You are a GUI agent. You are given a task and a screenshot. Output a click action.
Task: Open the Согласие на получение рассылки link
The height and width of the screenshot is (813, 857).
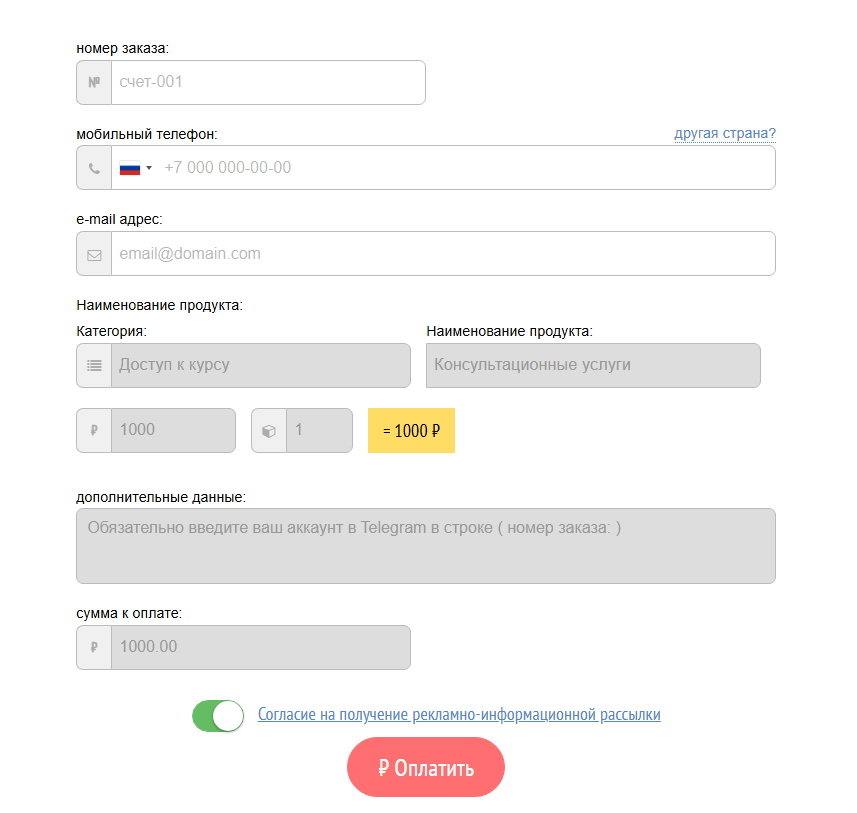tap(459, 715)
